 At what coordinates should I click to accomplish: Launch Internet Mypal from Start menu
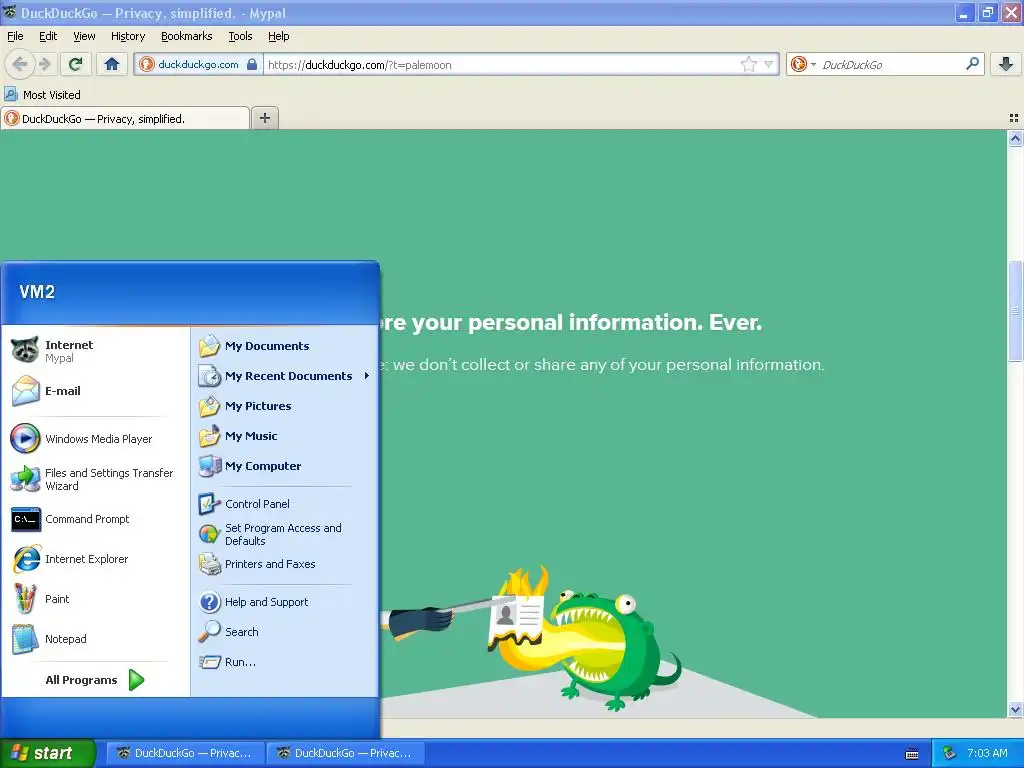point(95,351)
